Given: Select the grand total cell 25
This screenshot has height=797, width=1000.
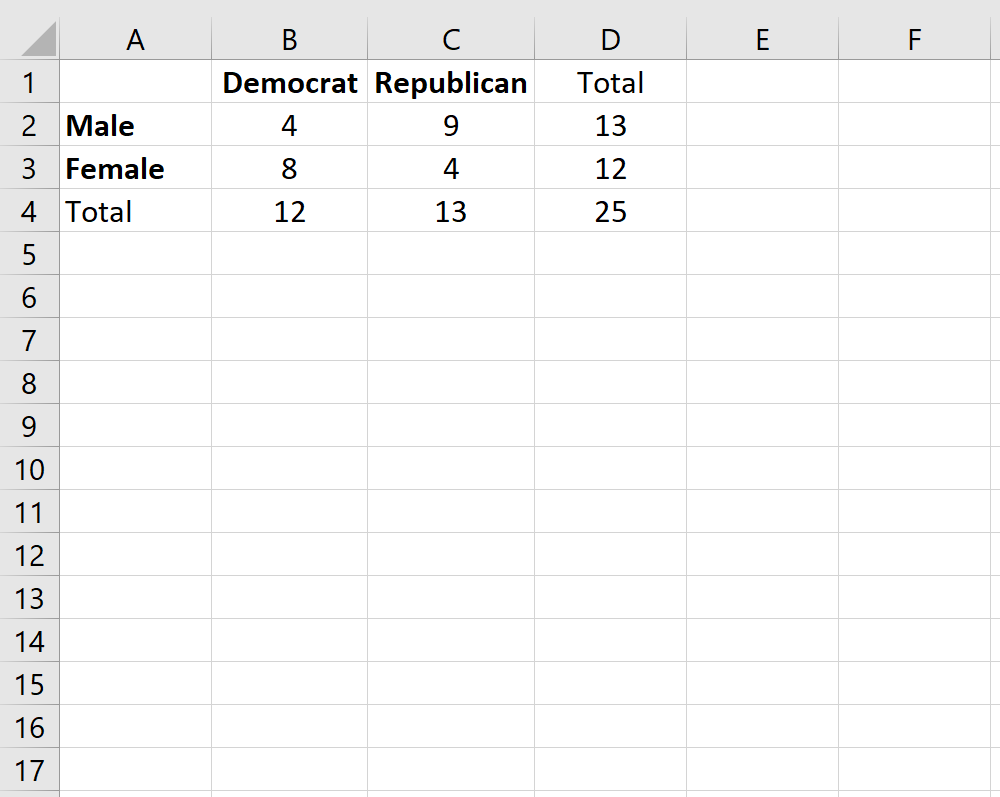Looking at the screenshot, I should pos(610,211).
